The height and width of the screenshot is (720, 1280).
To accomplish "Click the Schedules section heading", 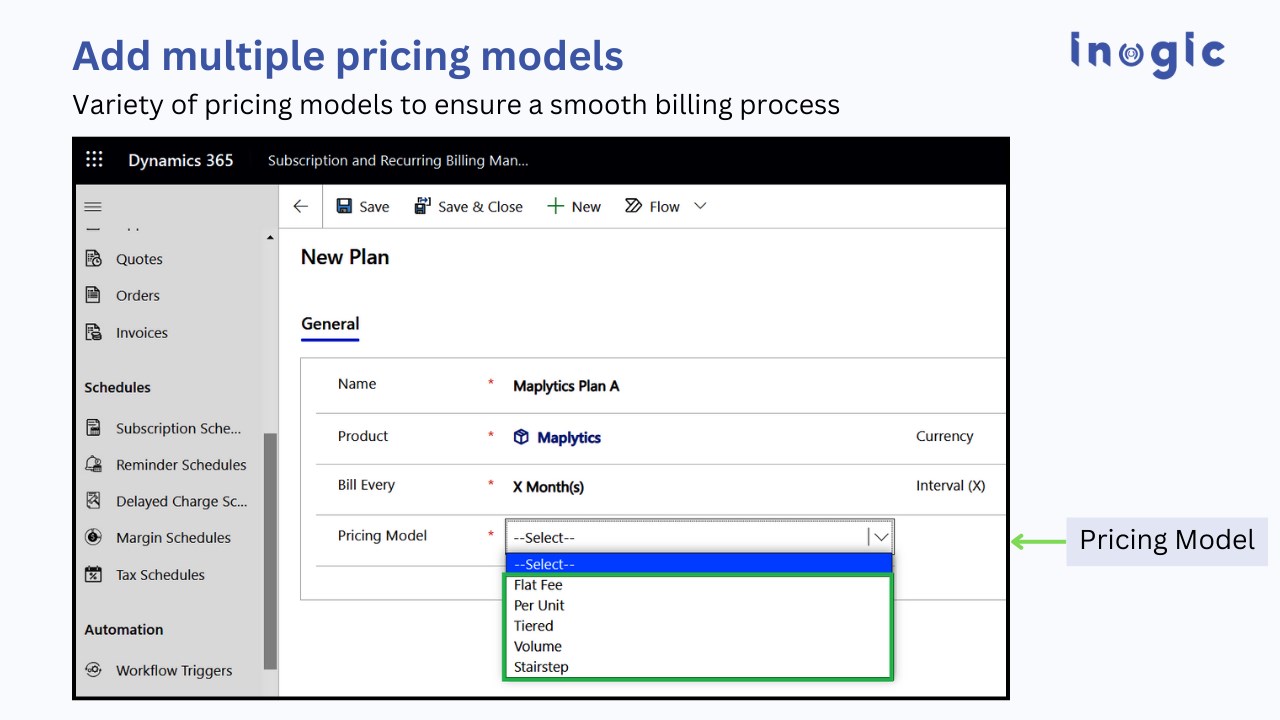I will [x=117, y=387].
